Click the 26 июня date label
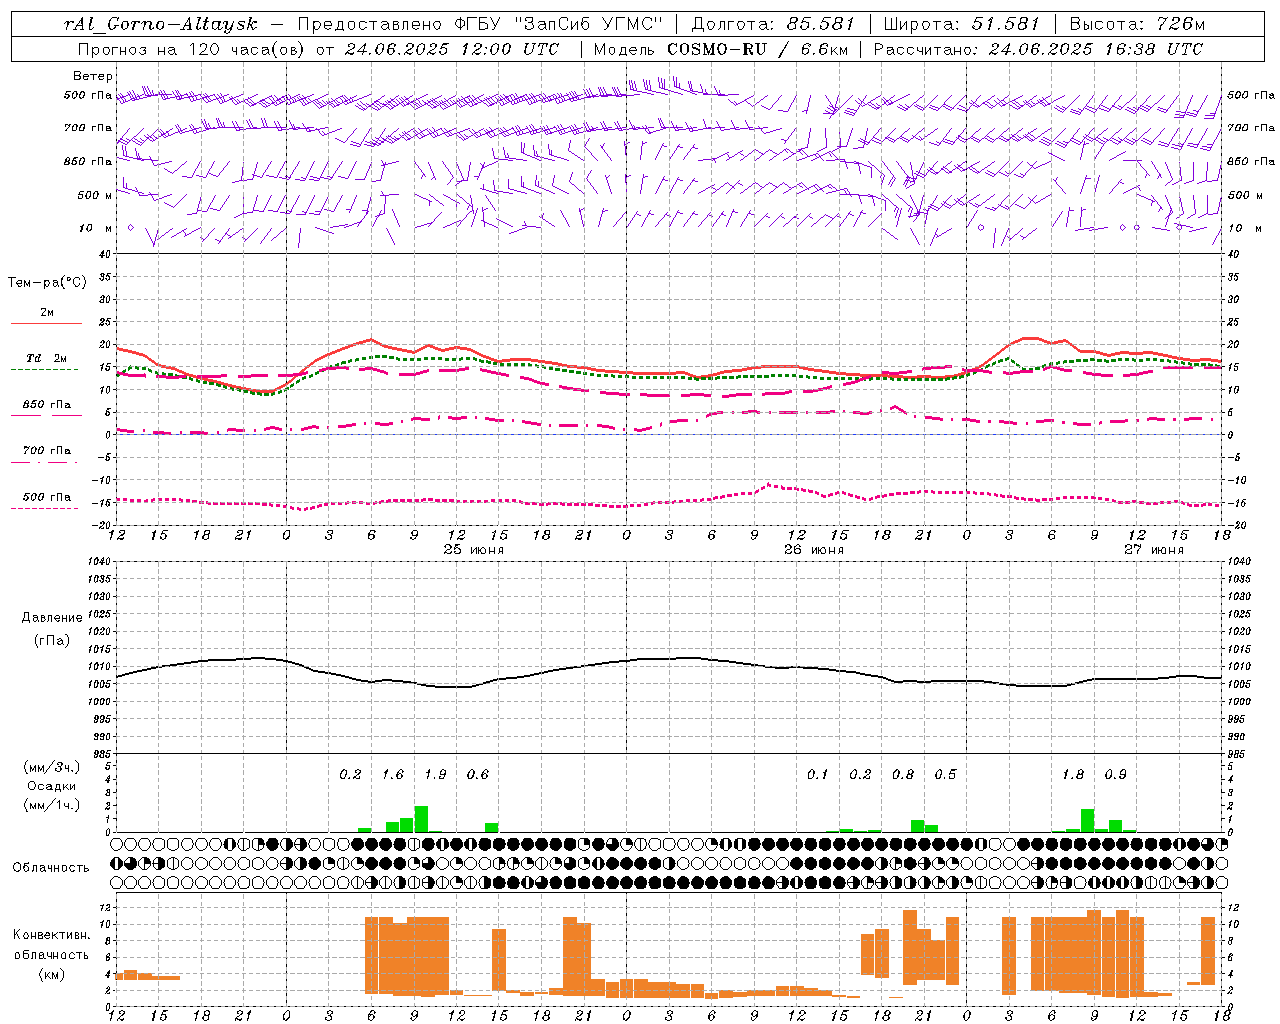The height and width of the screenshot is (1024, 1280). (813, 550)
